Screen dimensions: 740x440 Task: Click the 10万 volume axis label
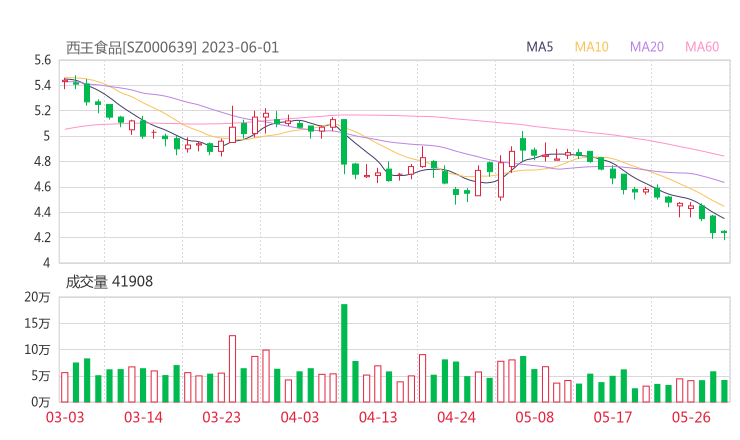(37, 350)
